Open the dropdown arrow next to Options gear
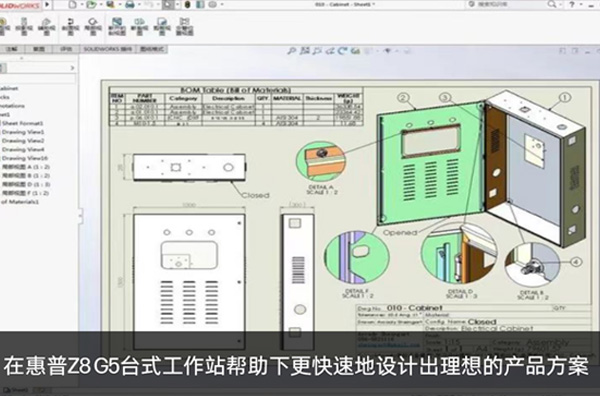The height and width of the screenshot is (396, 600). [x=222, y=5]
